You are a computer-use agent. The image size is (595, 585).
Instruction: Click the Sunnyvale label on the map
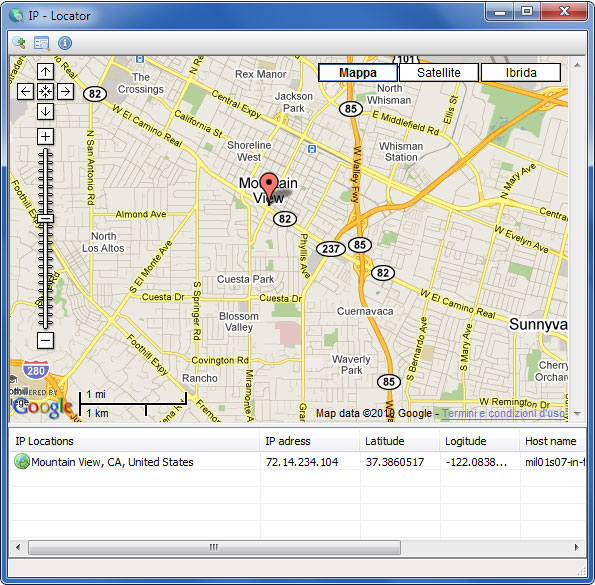pyautogui.click(x=538, y=324)
